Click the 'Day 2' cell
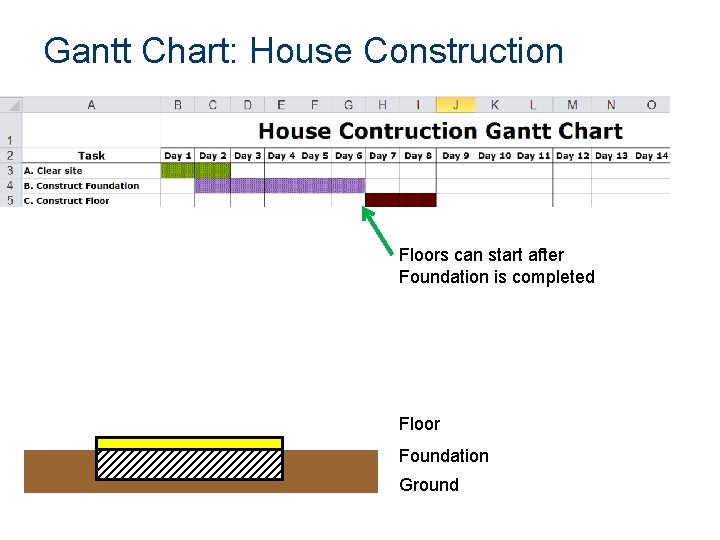 (x=213, y=155)
